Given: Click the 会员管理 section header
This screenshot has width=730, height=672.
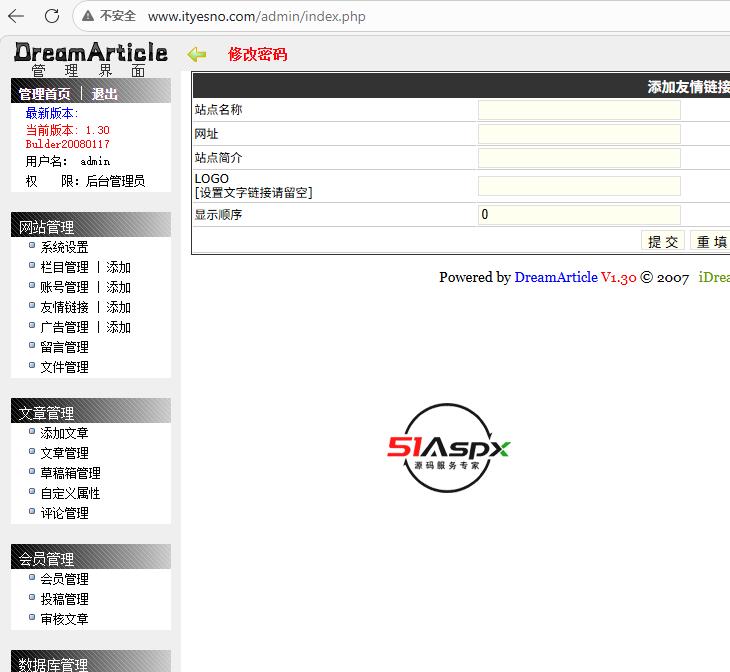Looking at the screenshot, I should pyautogui.click(x=91, y=557).
